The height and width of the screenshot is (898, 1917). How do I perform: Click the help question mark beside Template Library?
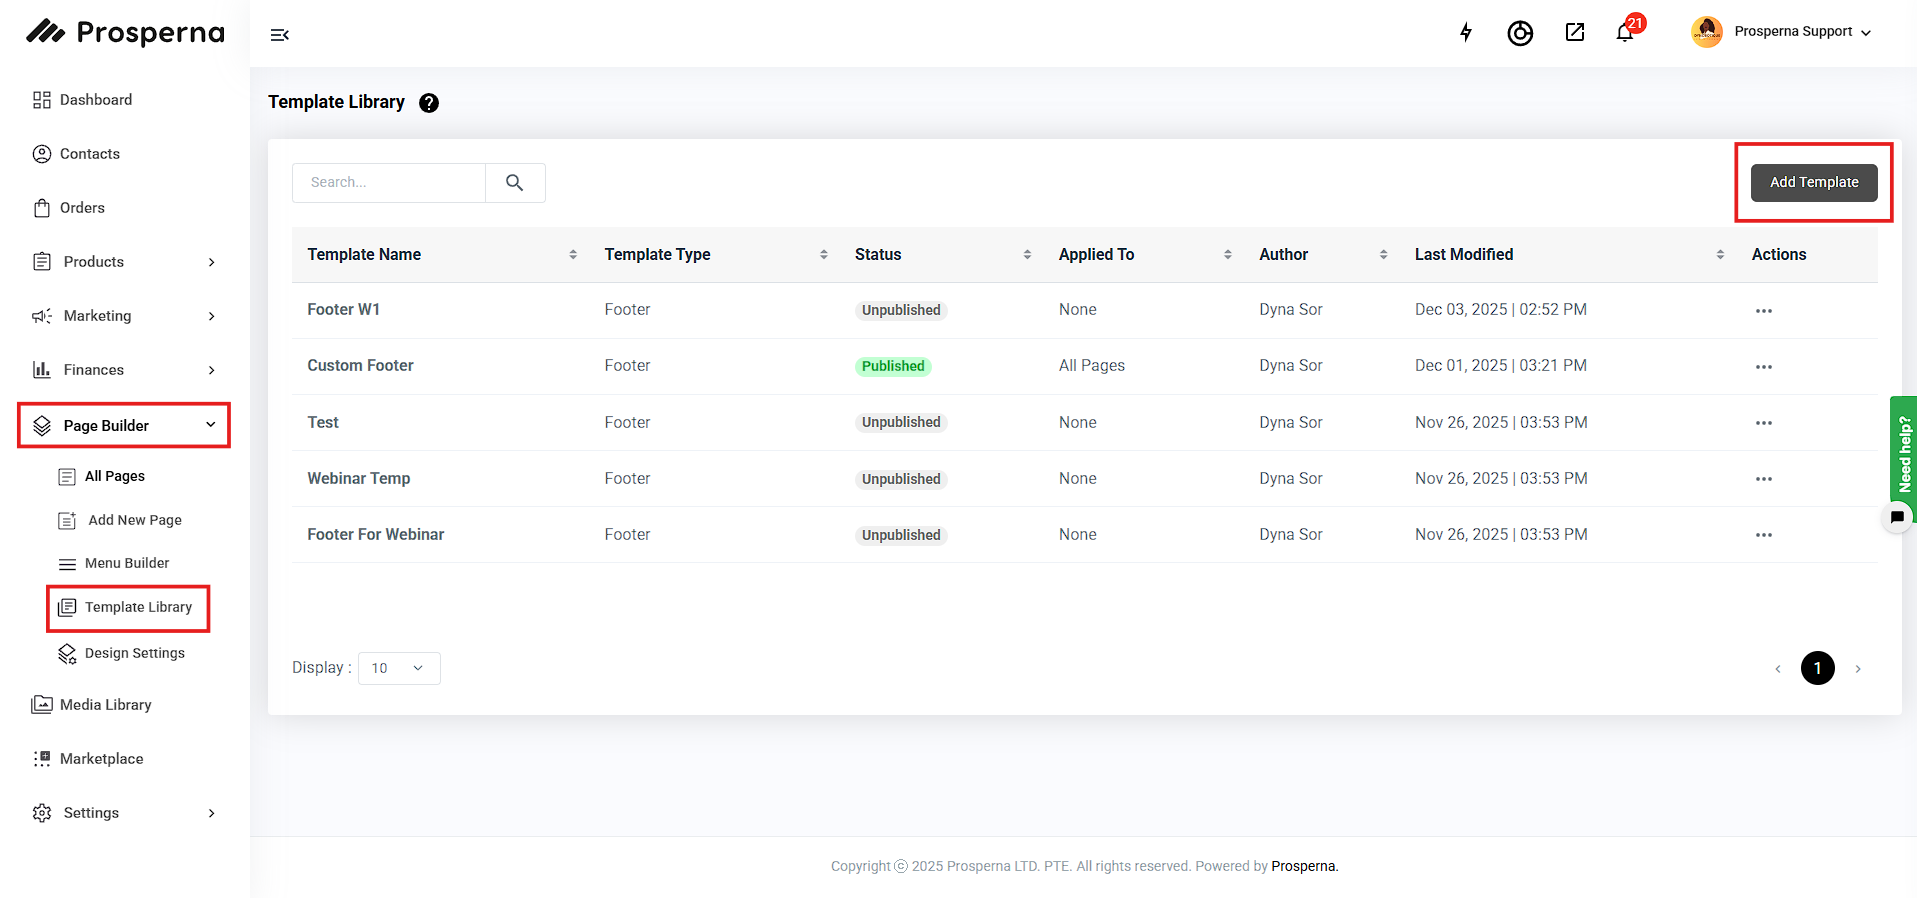tap(429, 103)
